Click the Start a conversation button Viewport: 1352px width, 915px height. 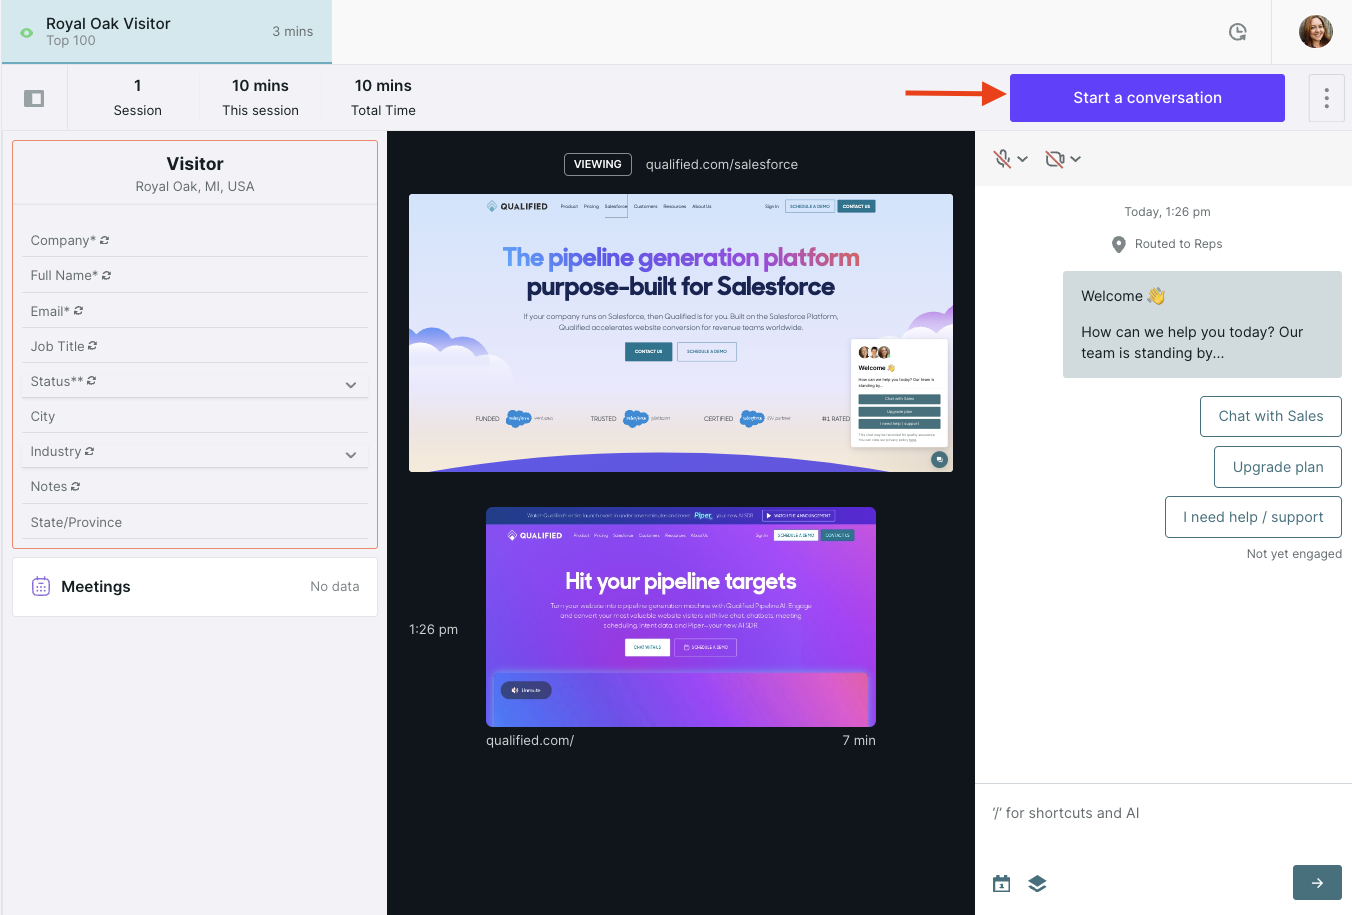[1147, 98]
